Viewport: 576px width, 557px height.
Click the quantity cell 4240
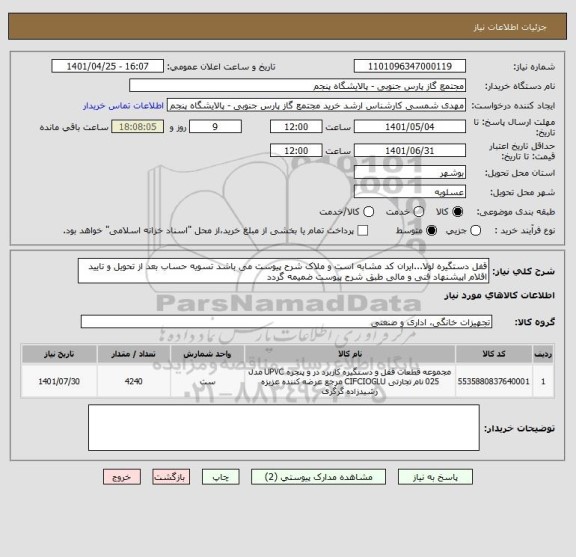[133, 381]
